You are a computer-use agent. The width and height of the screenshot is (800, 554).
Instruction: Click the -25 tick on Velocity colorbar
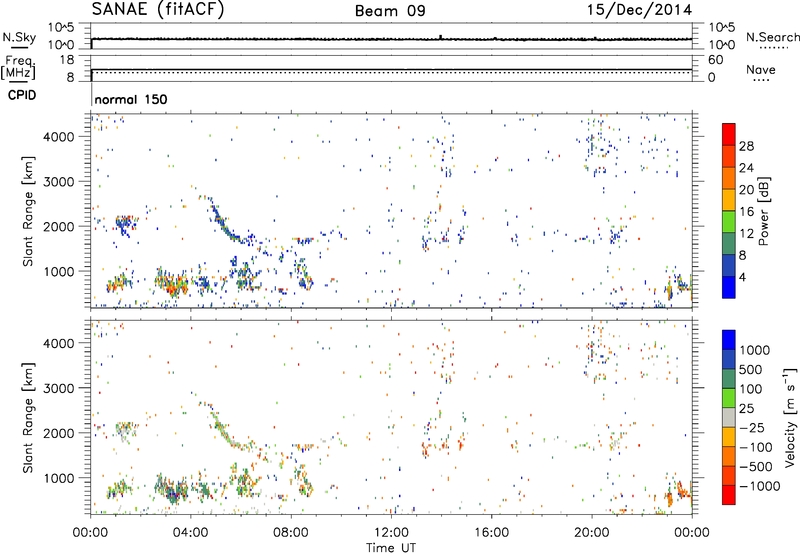tap(752, 427)
